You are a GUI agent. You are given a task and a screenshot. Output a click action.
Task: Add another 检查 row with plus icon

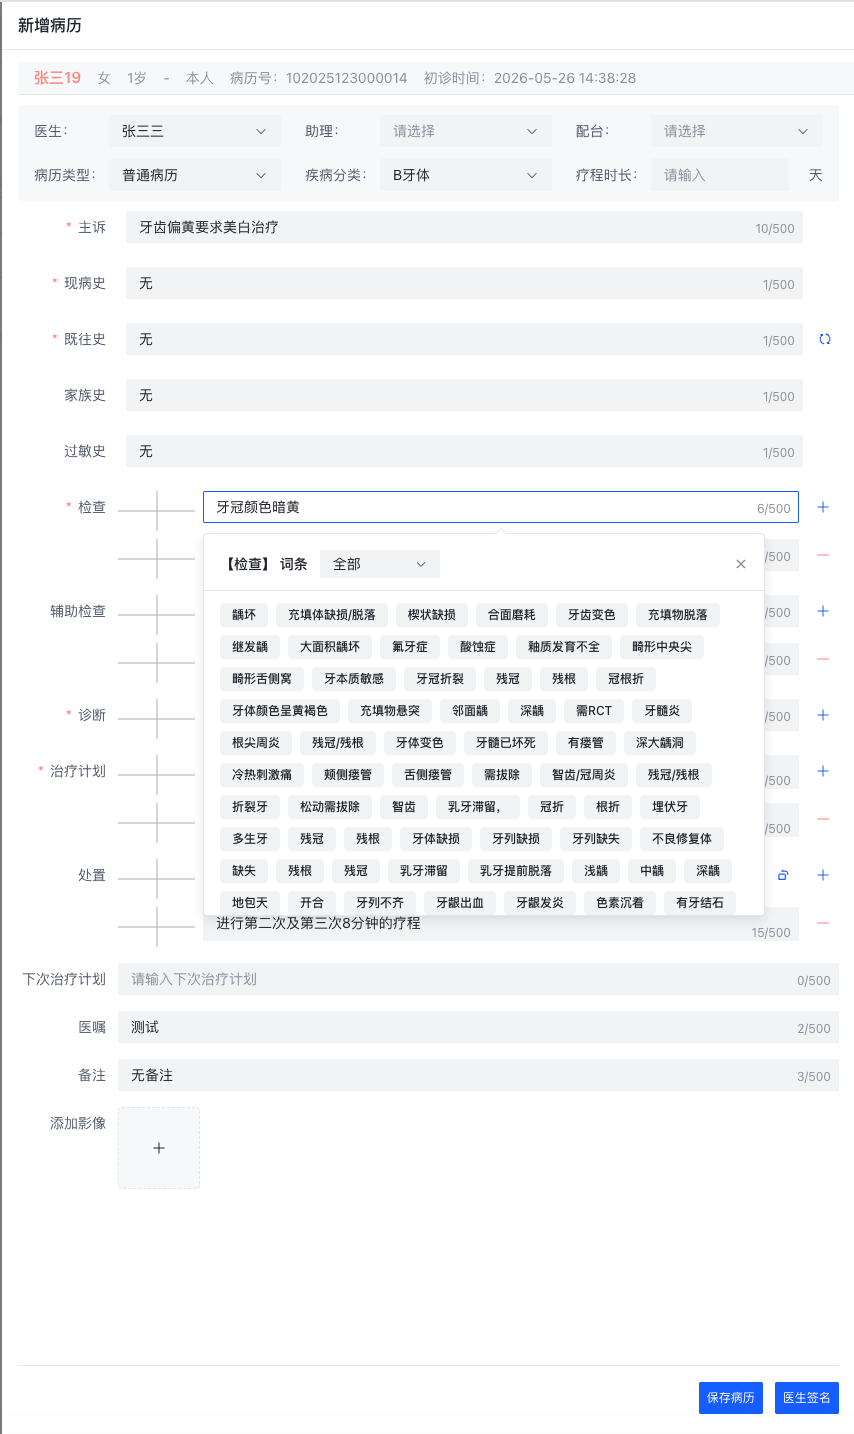823,507
